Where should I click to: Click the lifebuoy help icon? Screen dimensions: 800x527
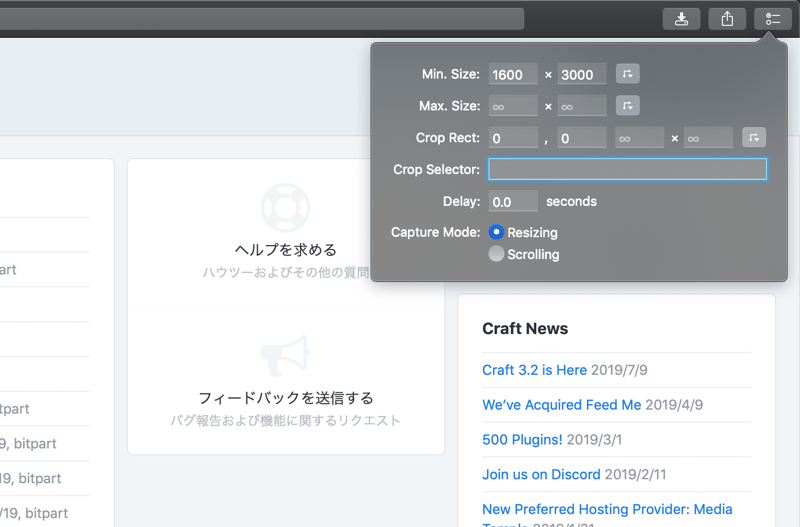[285, 207]
